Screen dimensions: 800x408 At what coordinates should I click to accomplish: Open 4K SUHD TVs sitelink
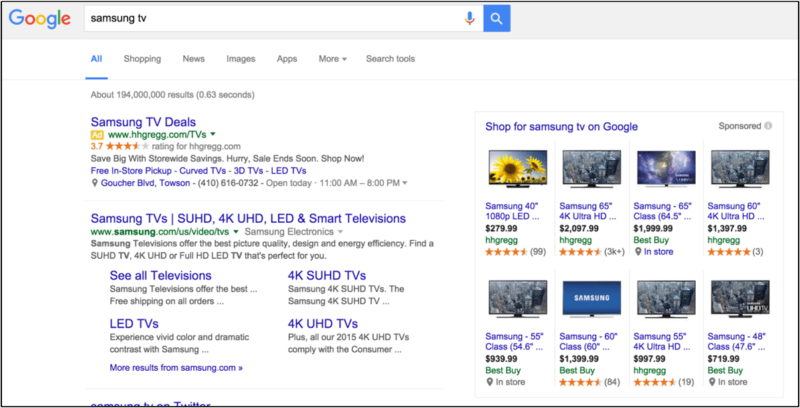click(327, 275)
